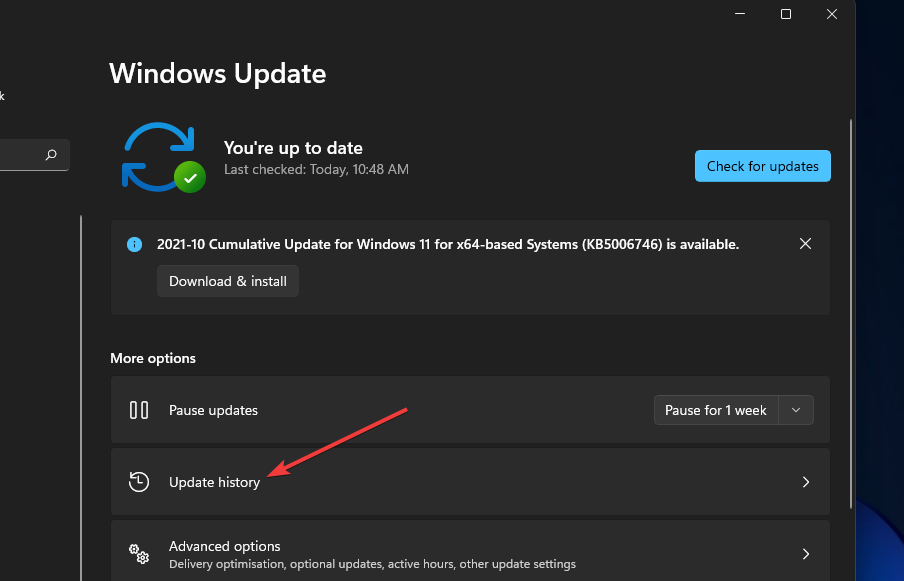Viewport: 904px width, 581px height.
Task: Open the Update history row
Action: [x=470, y=482]
